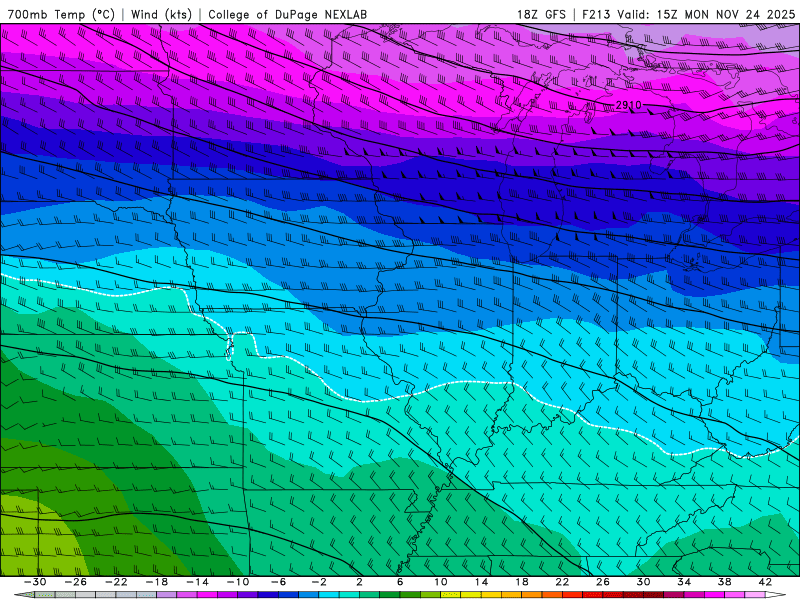
Task: Click the -14 color scale label
Action: point(197,582)
